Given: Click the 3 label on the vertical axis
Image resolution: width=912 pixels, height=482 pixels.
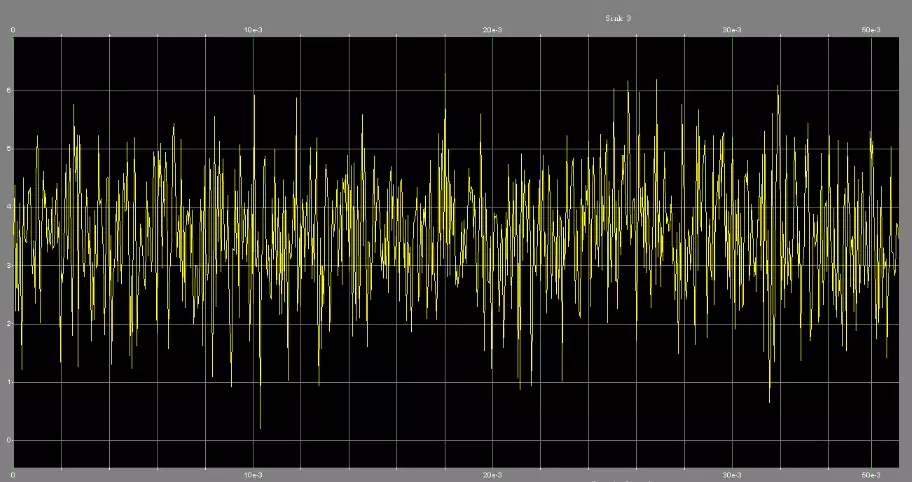Looking at the screenshot, I should 9,265.
